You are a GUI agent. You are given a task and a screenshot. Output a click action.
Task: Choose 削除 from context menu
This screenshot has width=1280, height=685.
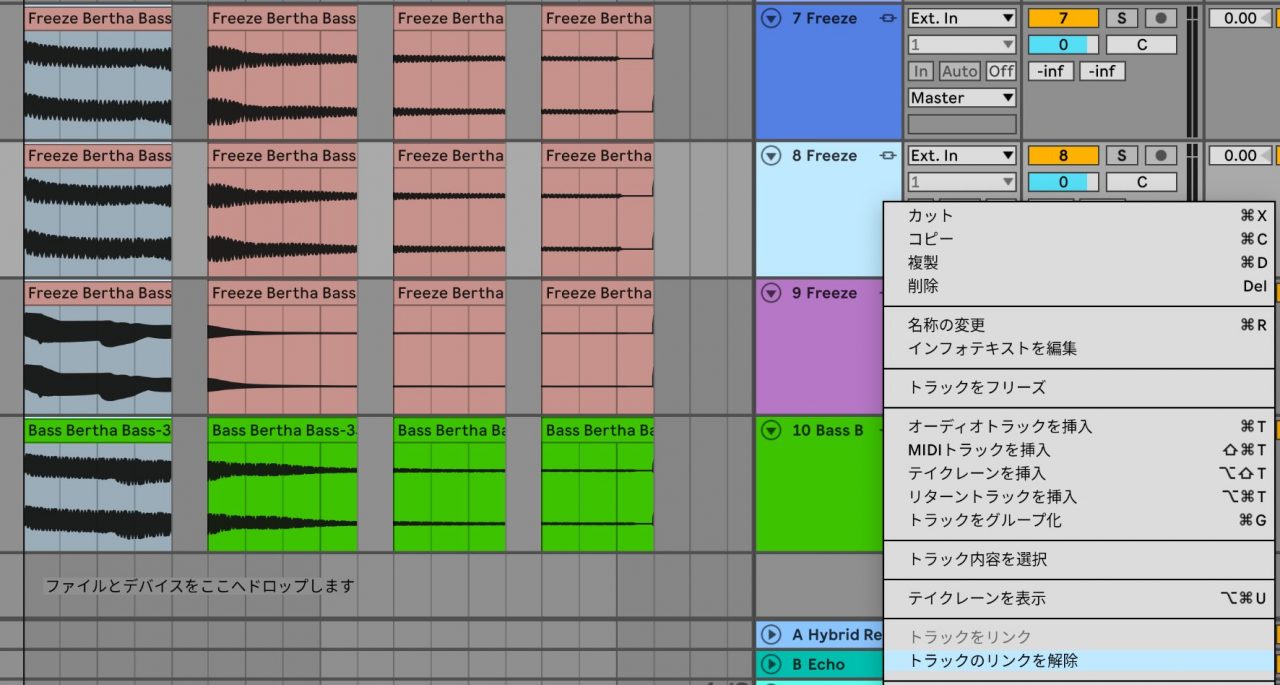coord(1080,286)
